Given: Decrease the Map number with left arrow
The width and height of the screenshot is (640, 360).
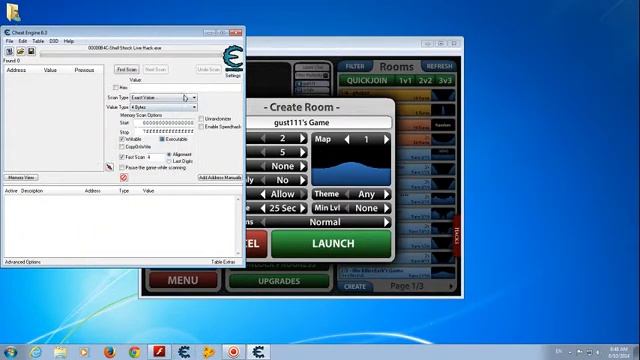Looking at the screenshot, I should (347, 139).
